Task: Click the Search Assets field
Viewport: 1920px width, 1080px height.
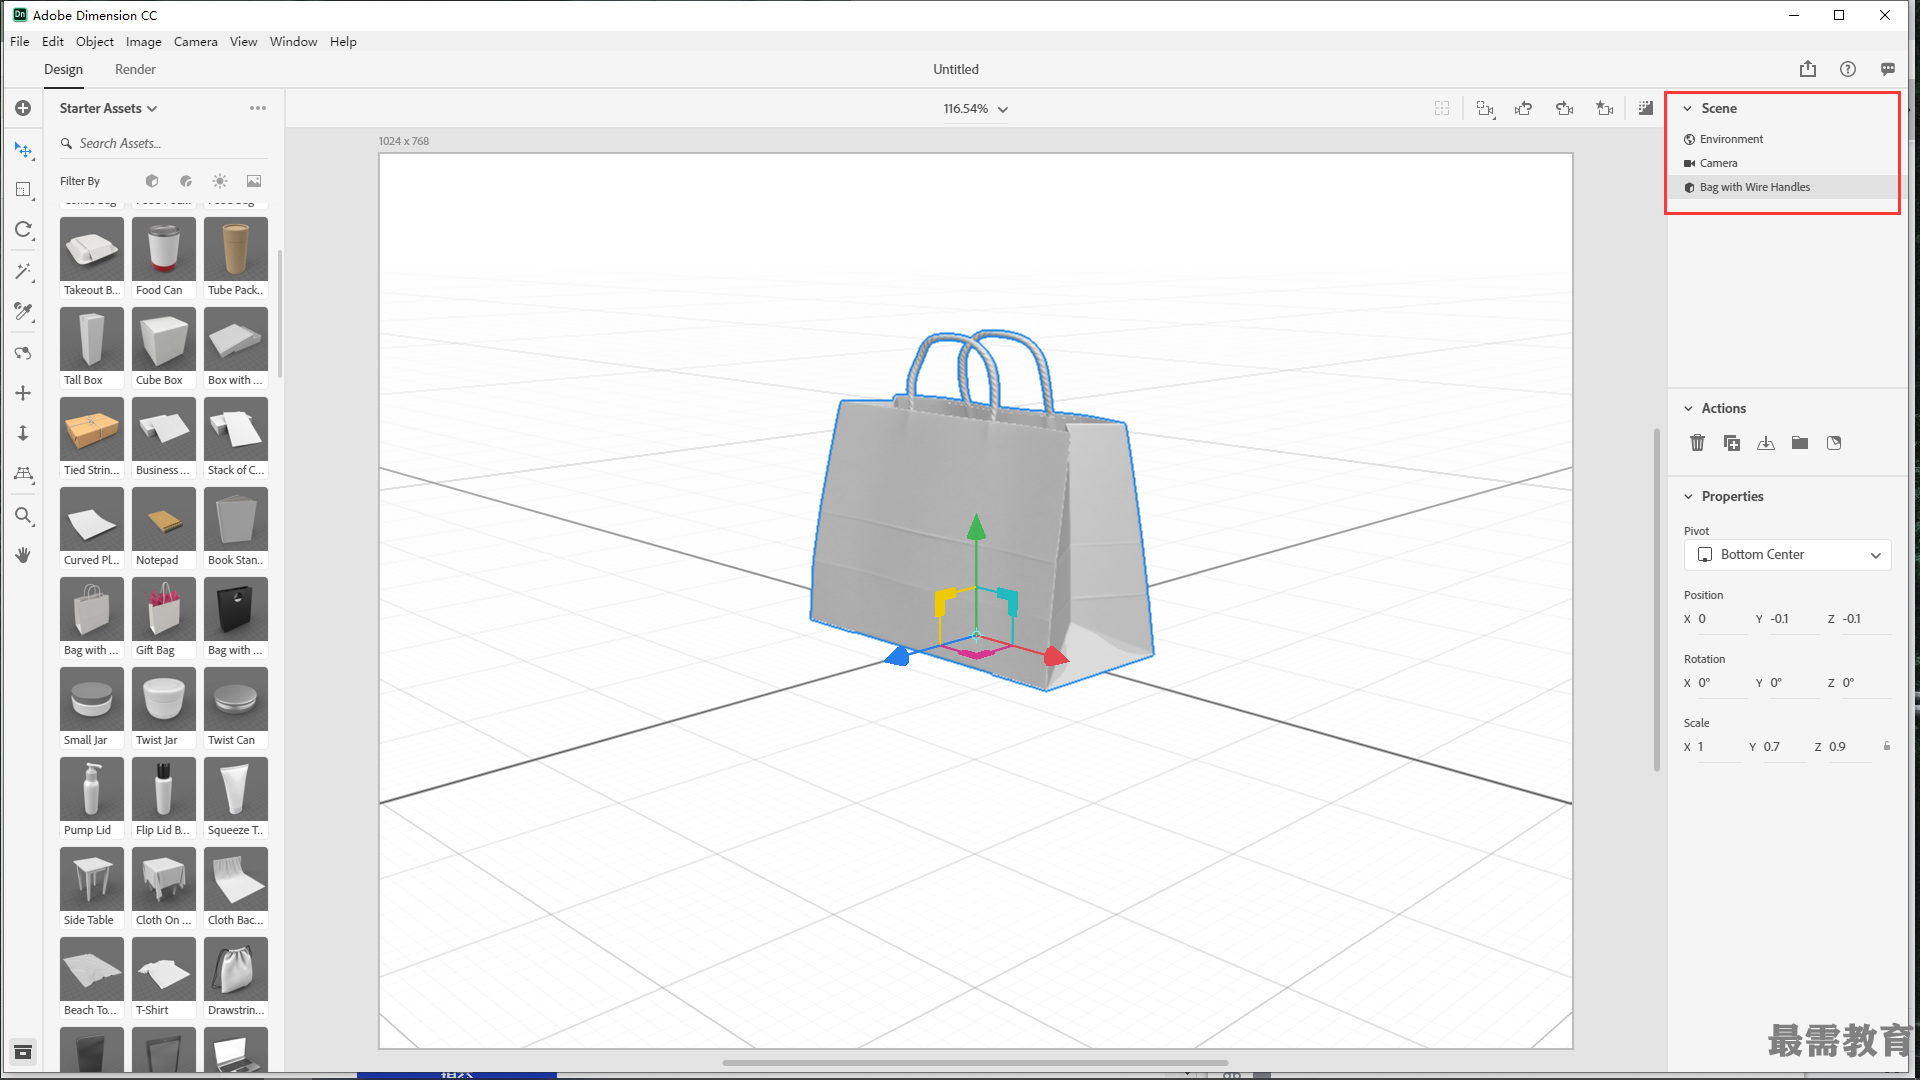Action: (164, 143)
